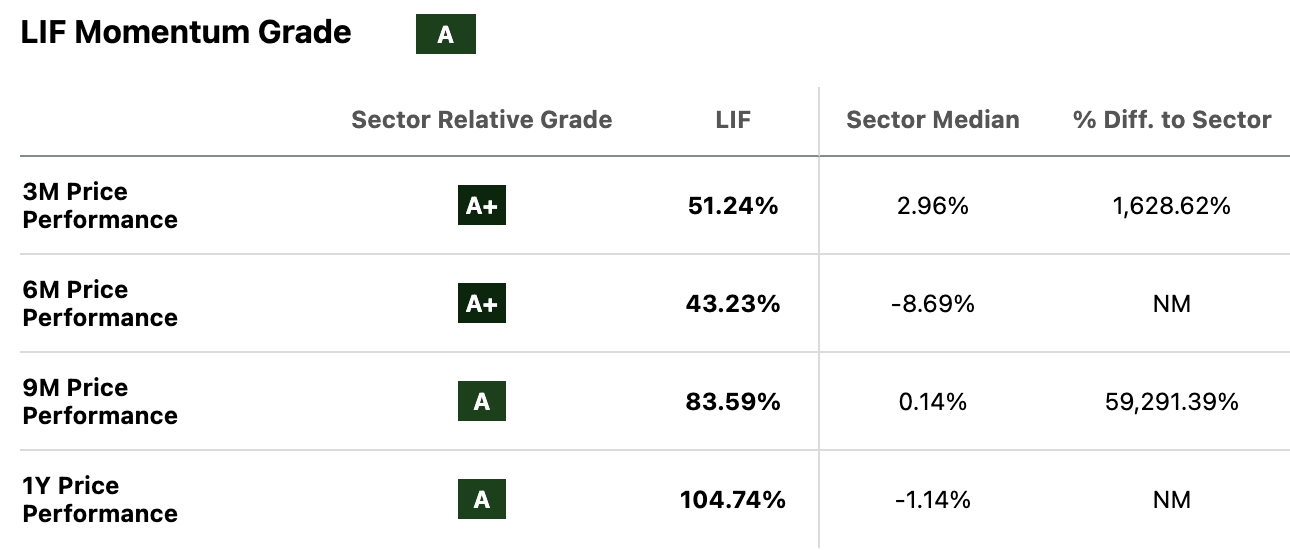Click the Sector Median column header
The height and width of the screenshot is (550, 1290).
[x=932, y=120]
